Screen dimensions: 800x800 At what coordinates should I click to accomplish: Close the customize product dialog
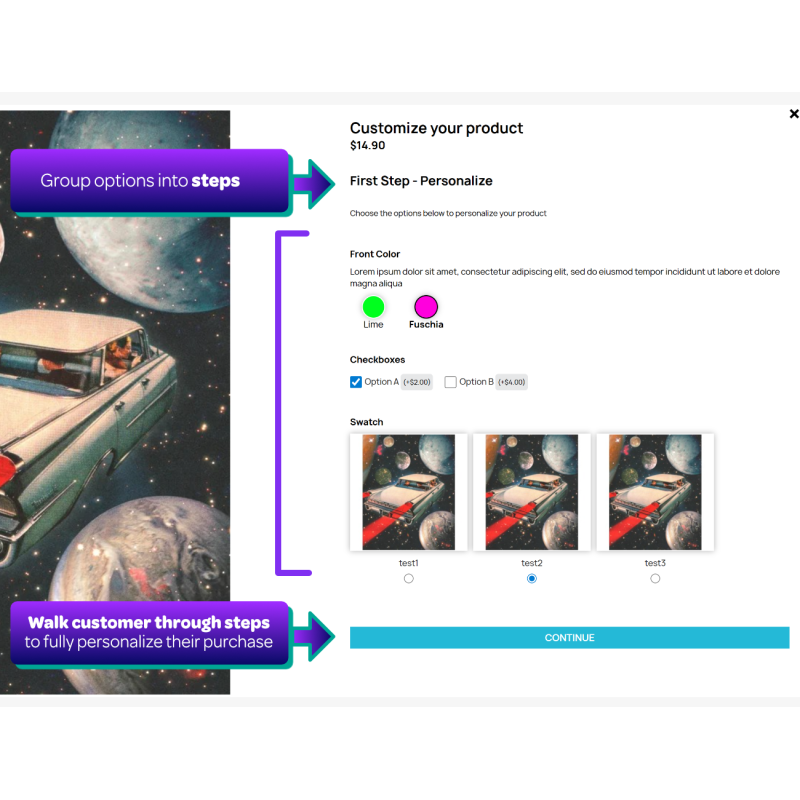794,114
